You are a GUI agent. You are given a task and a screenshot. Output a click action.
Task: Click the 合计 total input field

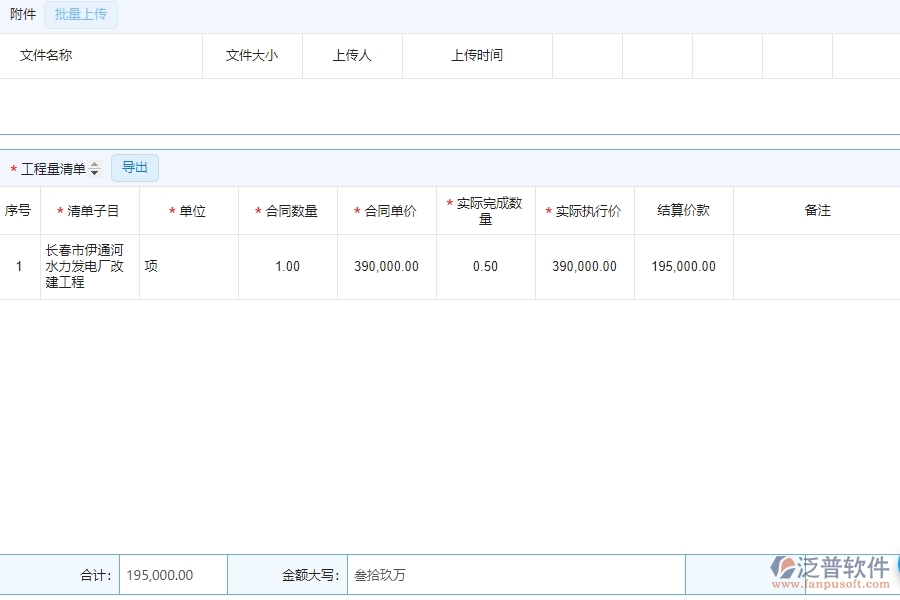click(x=170, y=574)
